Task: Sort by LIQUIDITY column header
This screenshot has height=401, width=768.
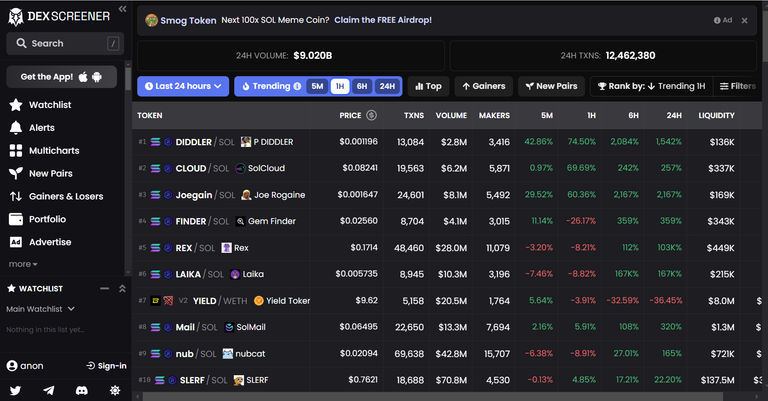Action: [x=716, y=116]
